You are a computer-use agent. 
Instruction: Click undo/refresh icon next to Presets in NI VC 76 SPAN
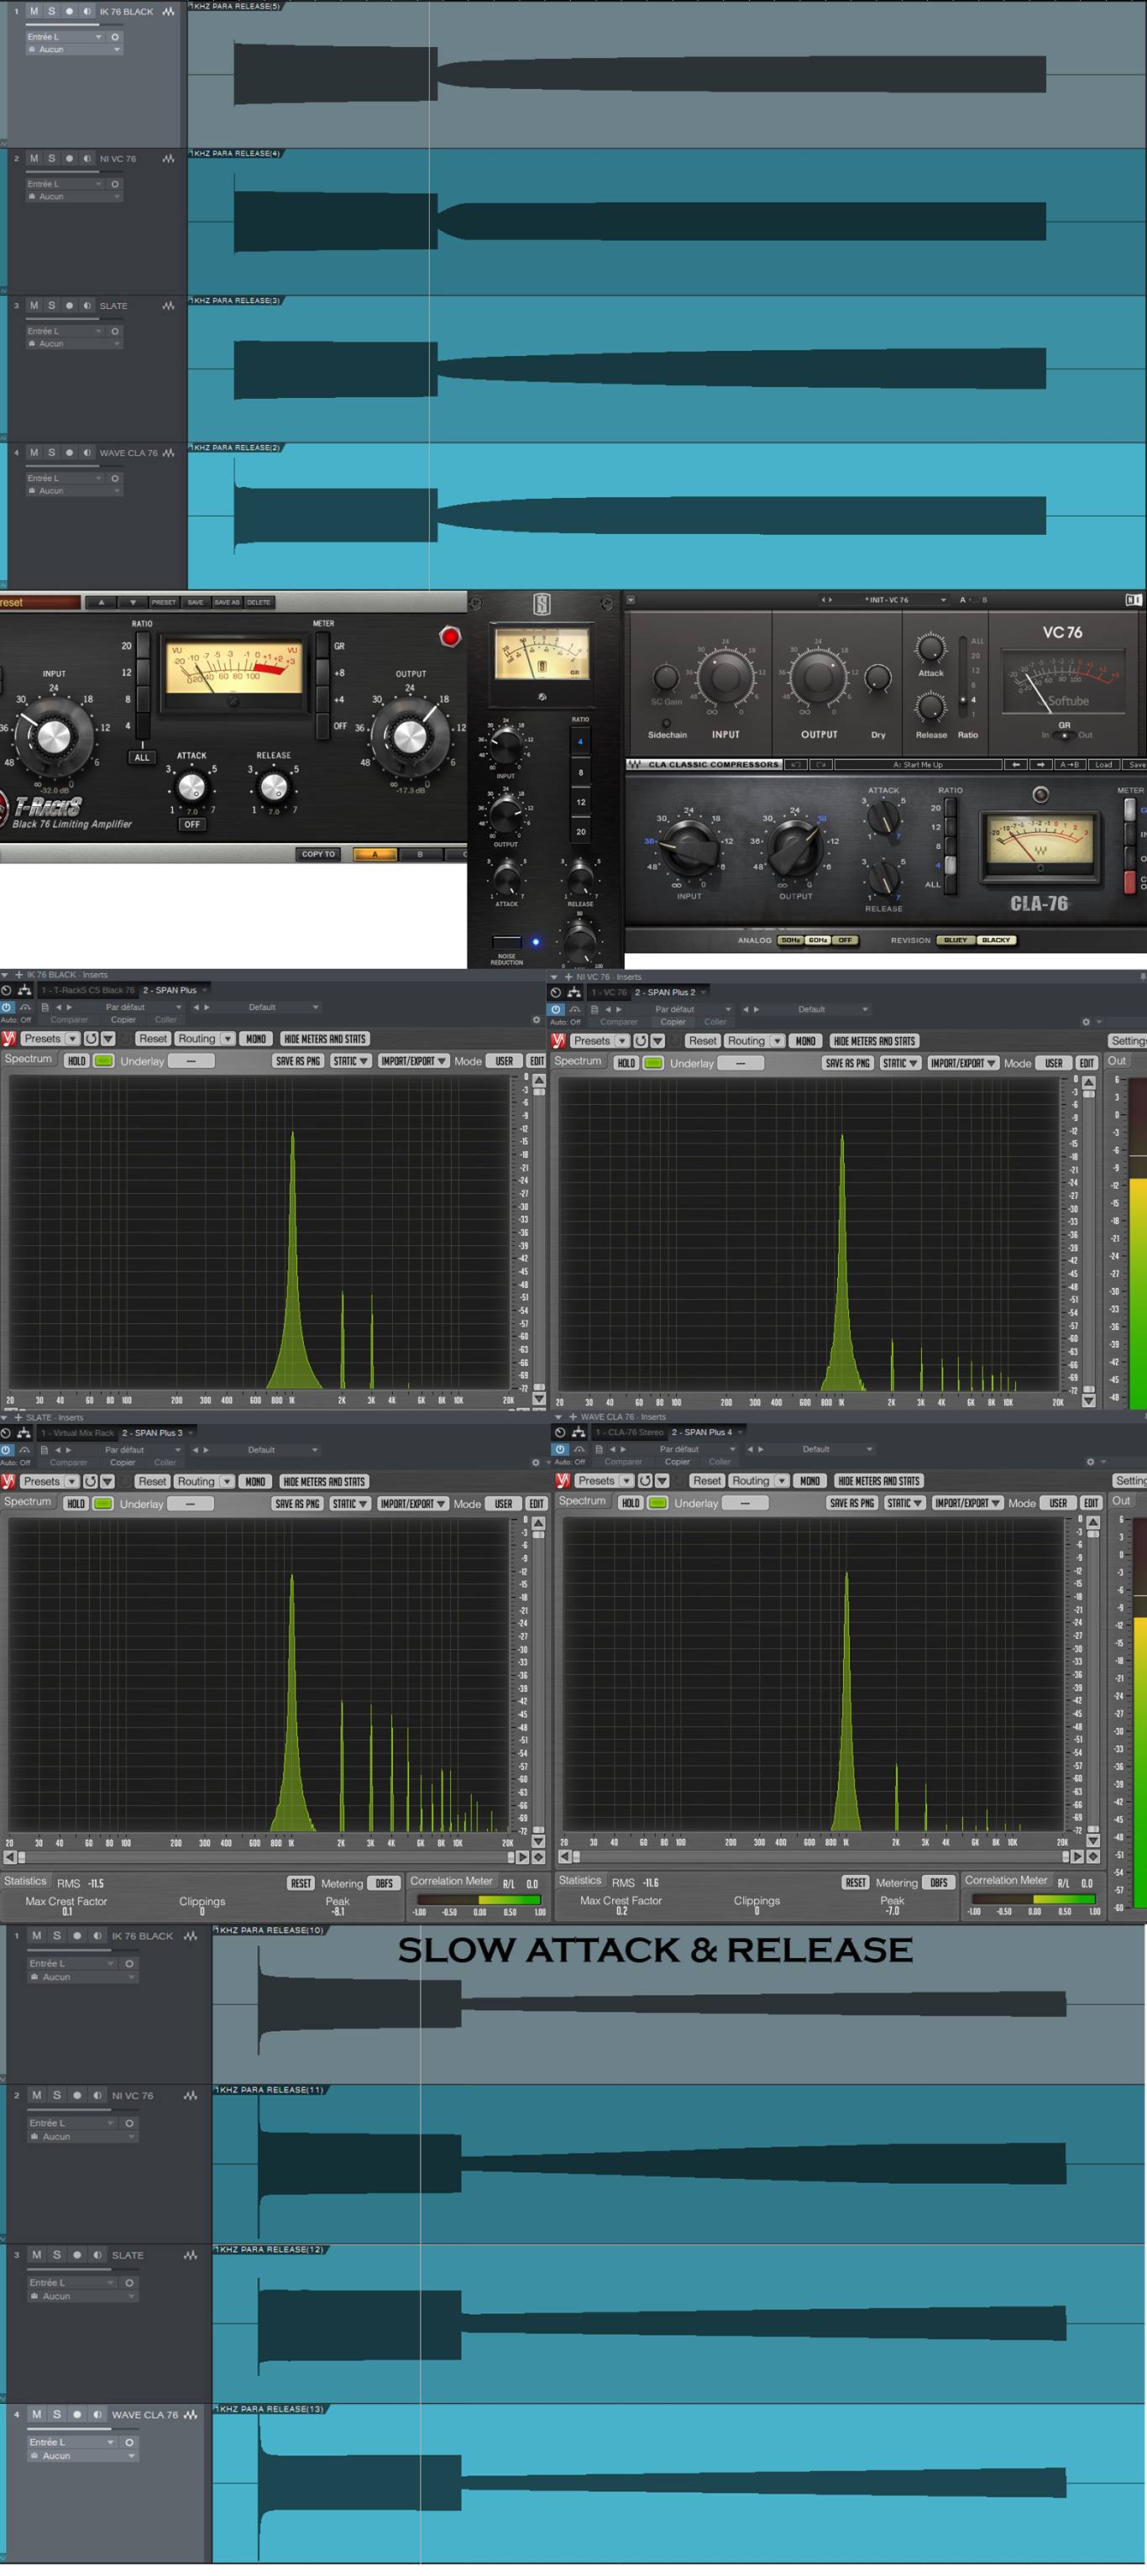click(641, 1040)
